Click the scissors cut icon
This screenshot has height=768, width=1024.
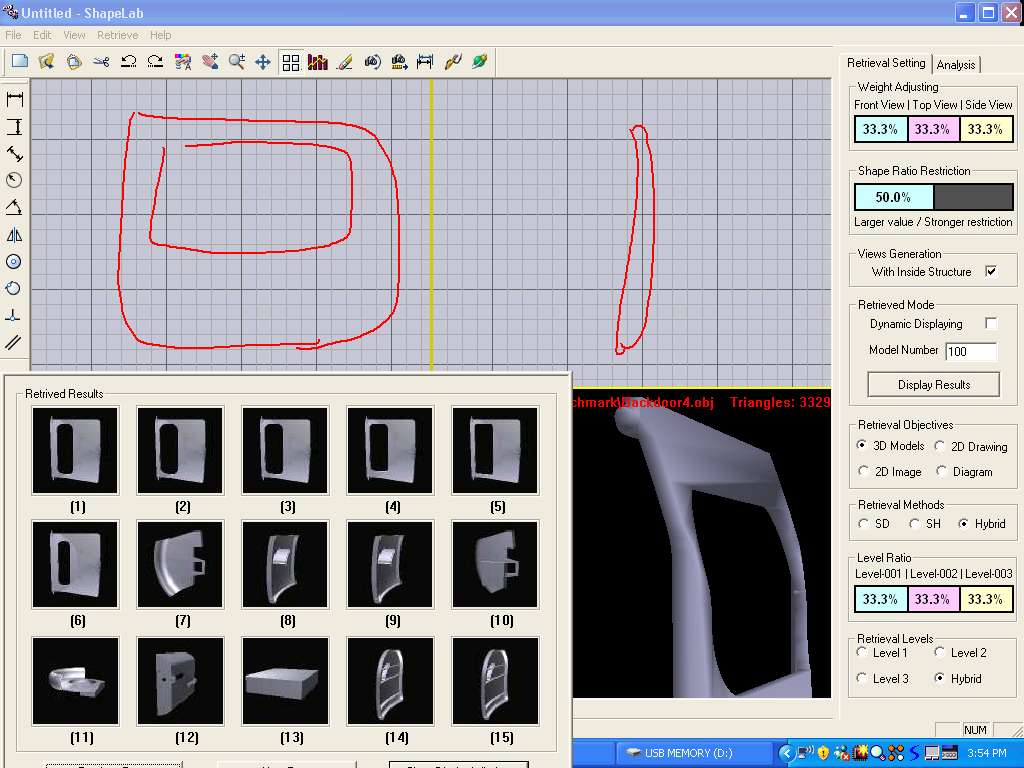tap(101, 61)
